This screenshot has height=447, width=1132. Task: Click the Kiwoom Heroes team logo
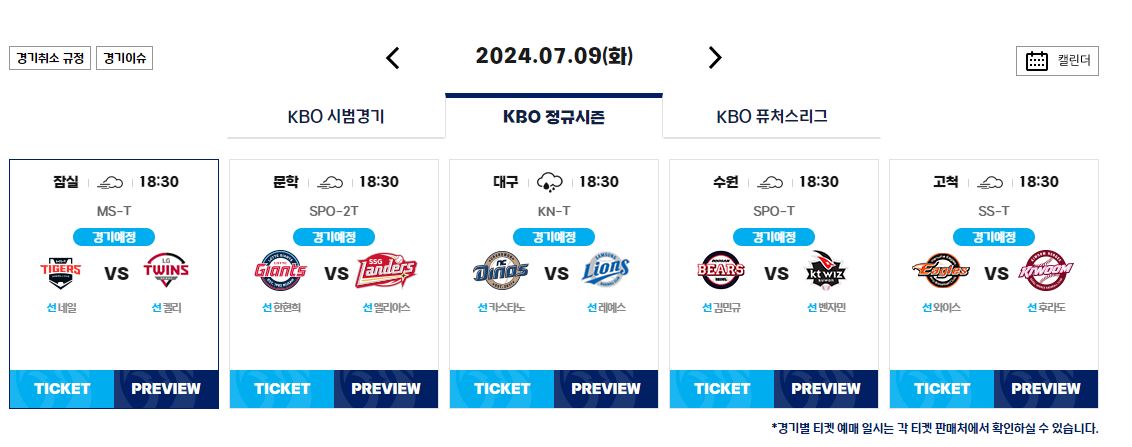[x=1046, y=271]
